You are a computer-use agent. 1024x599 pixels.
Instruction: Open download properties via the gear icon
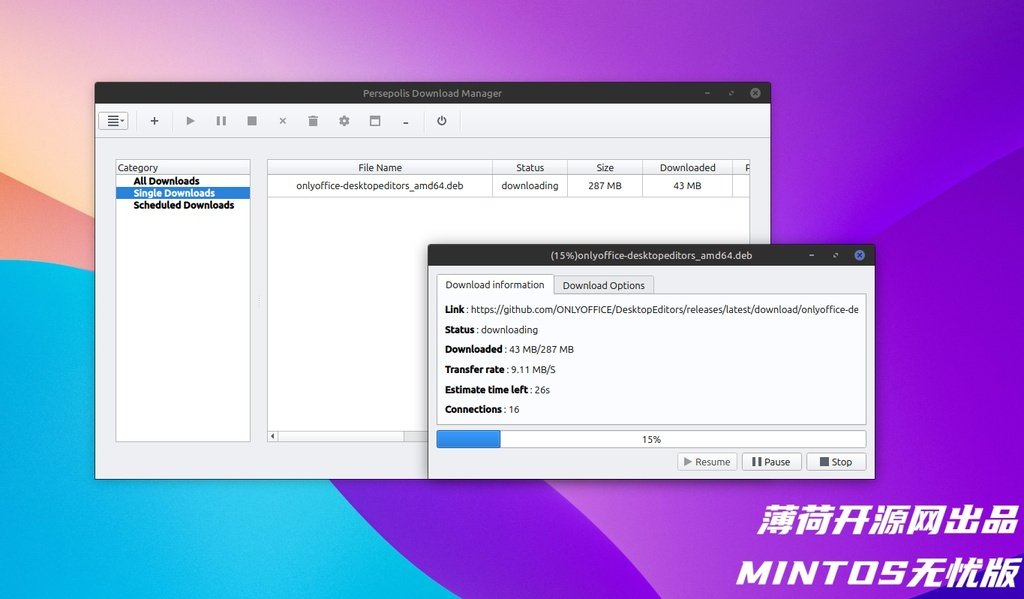point(344,121)
